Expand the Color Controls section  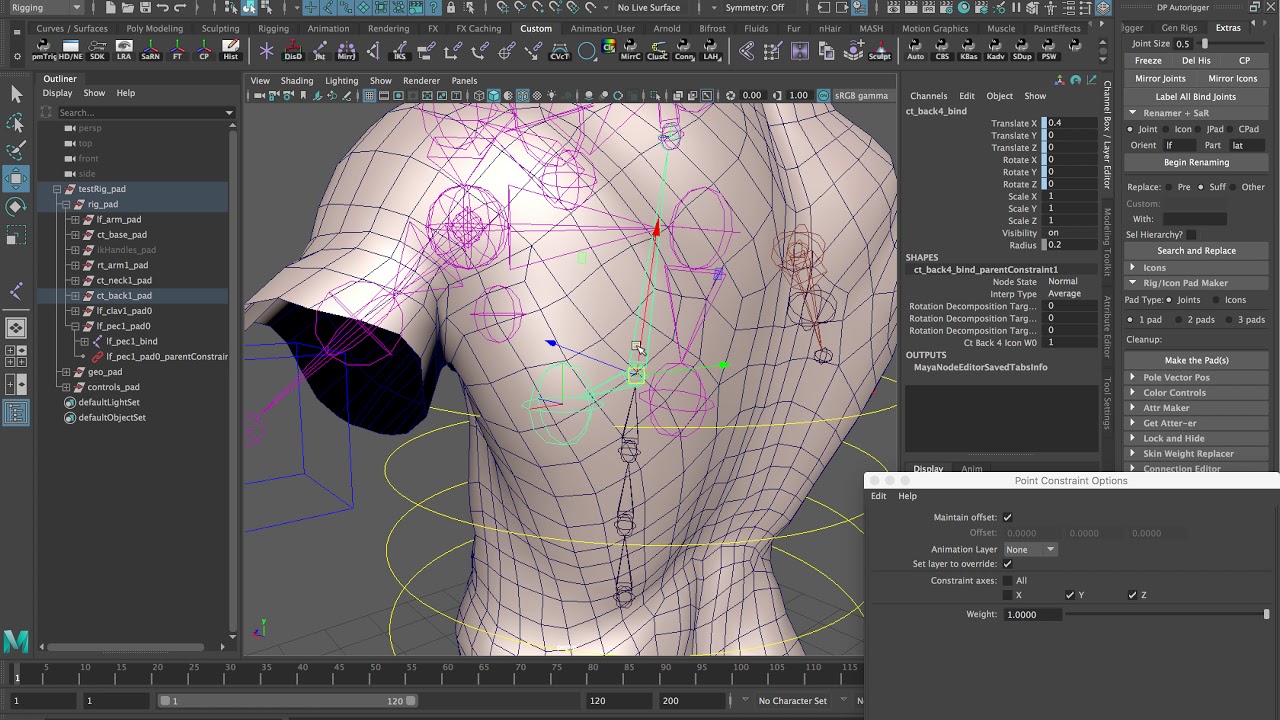tap(1133, 393)
